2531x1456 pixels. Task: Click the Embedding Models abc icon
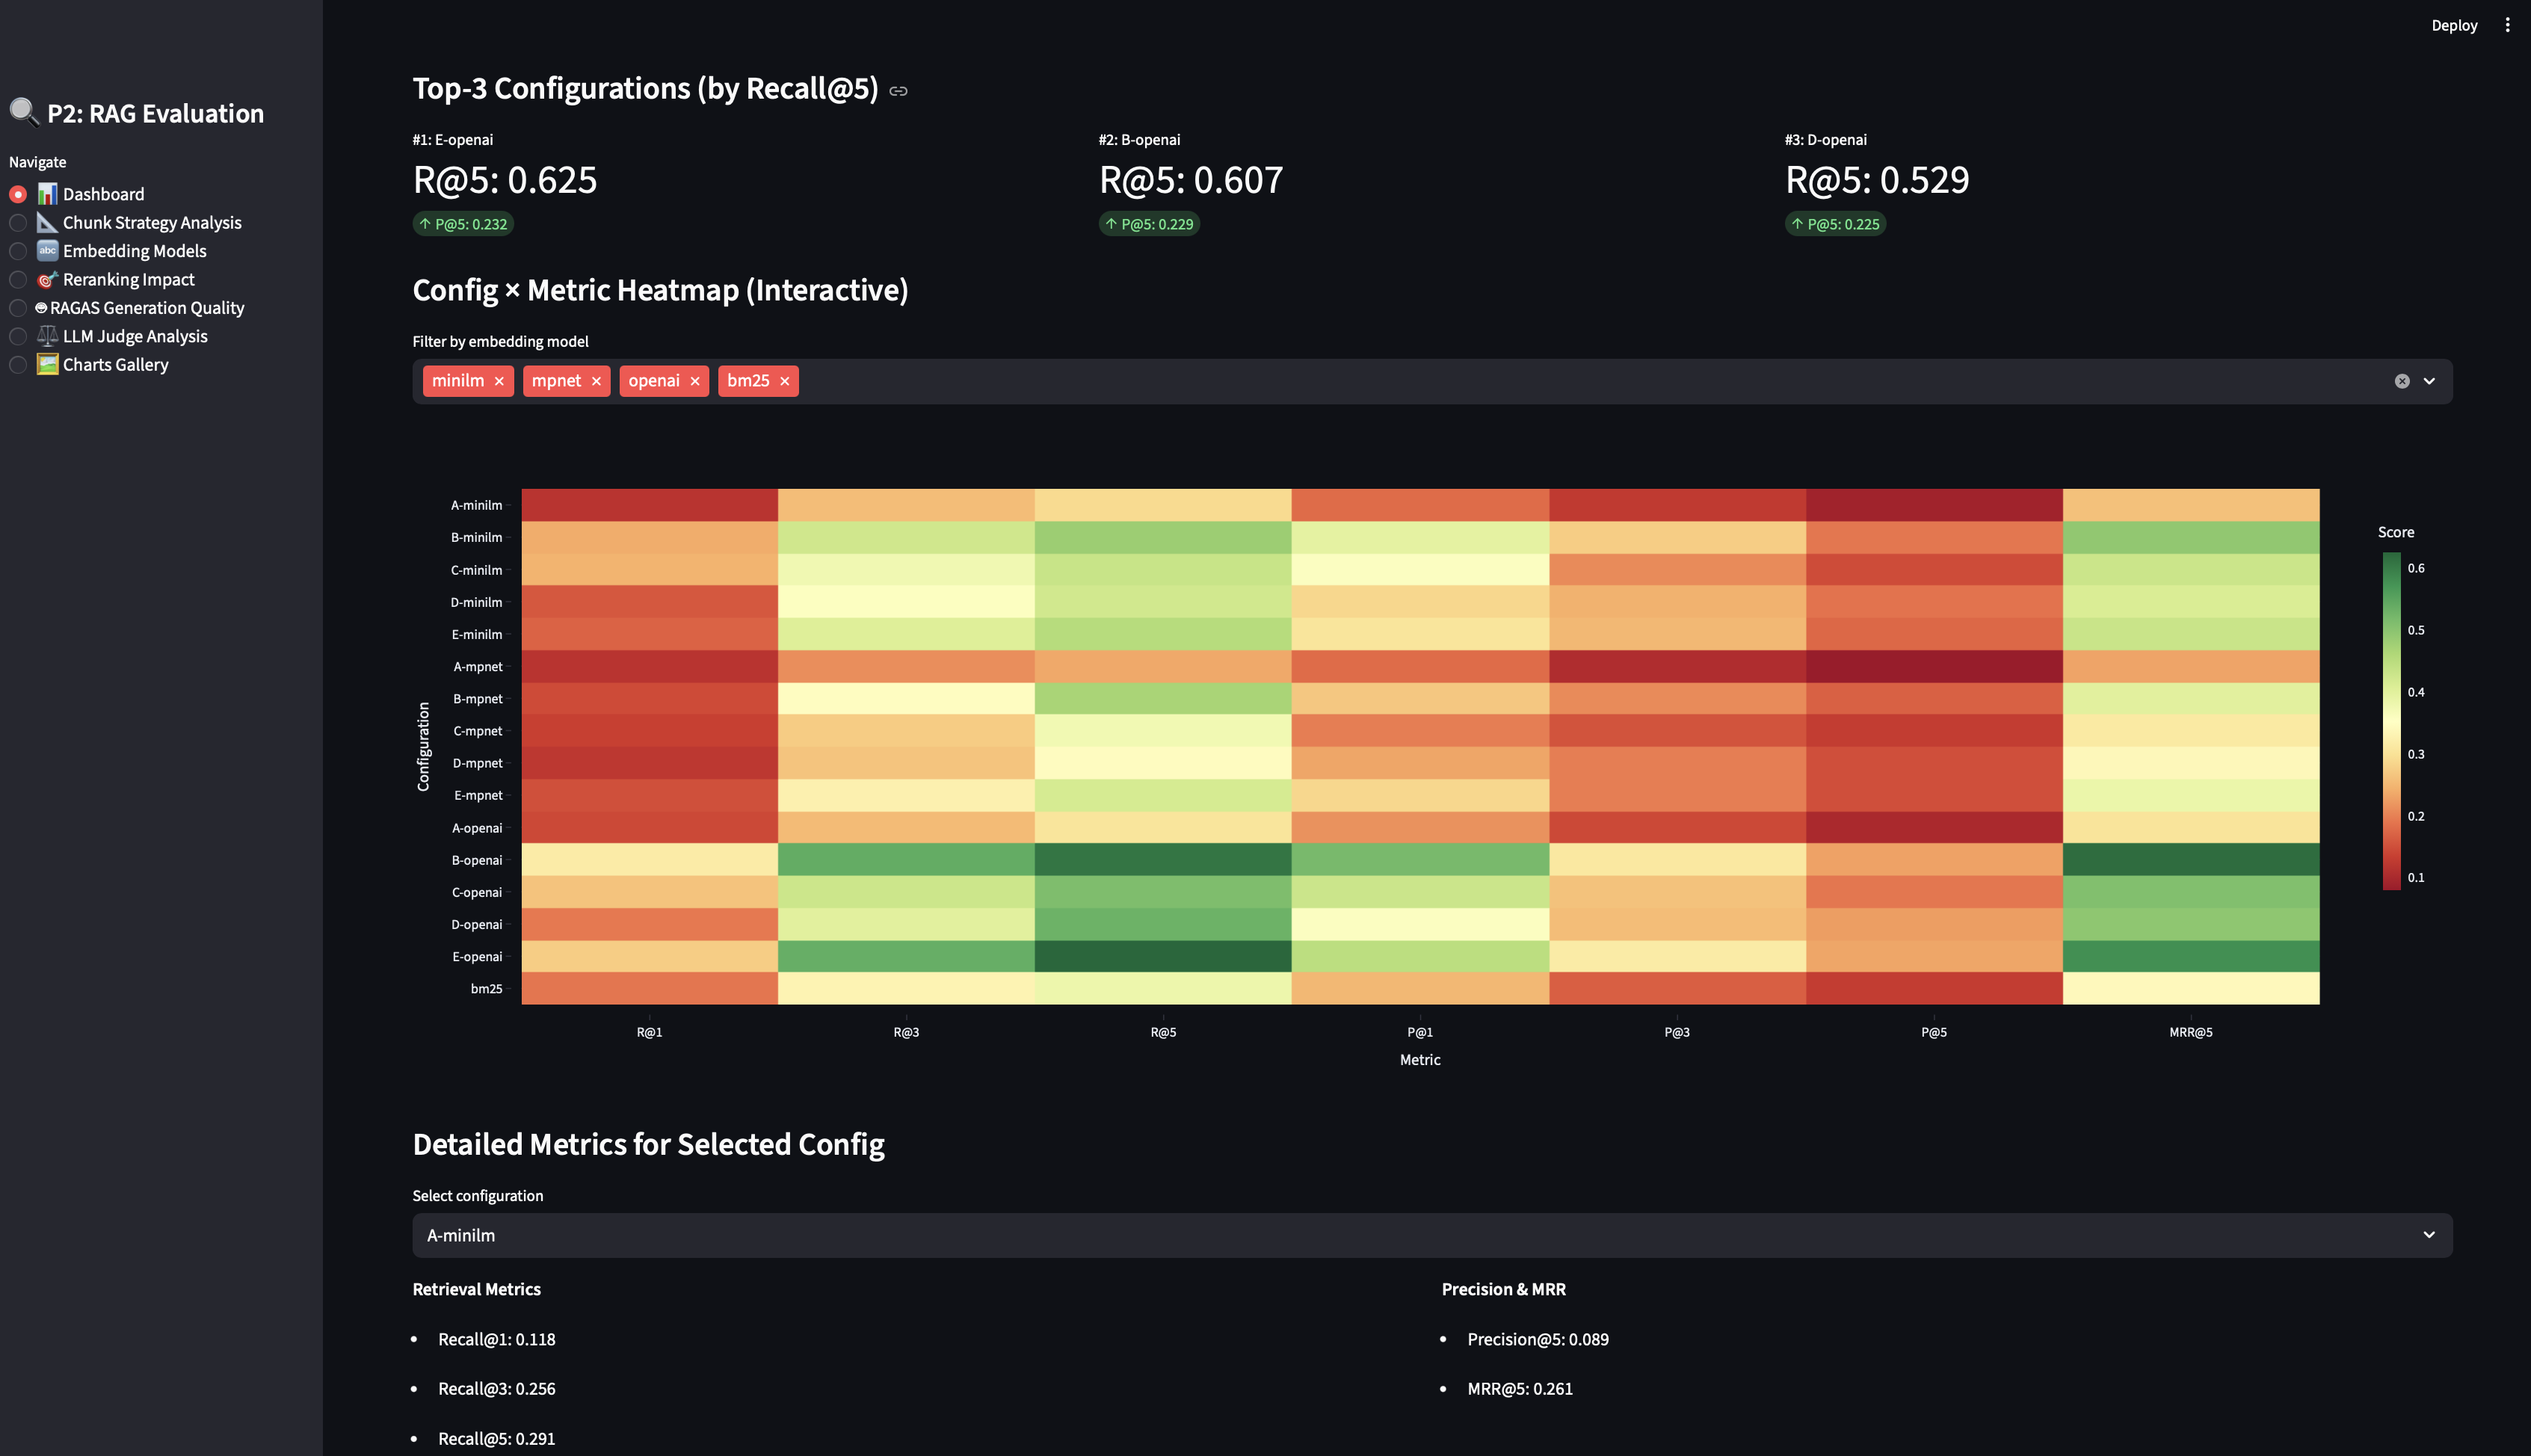(x=47, y=251)
